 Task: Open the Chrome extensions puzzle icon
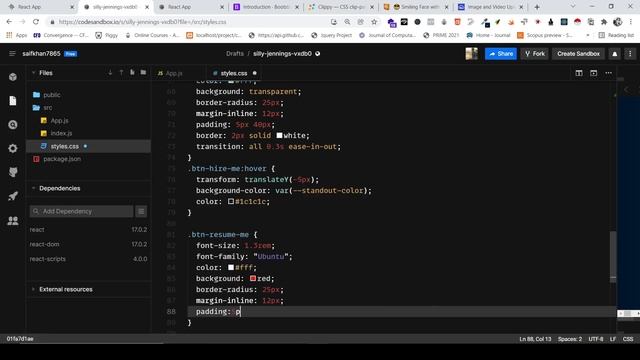click(x=604, y=22)
